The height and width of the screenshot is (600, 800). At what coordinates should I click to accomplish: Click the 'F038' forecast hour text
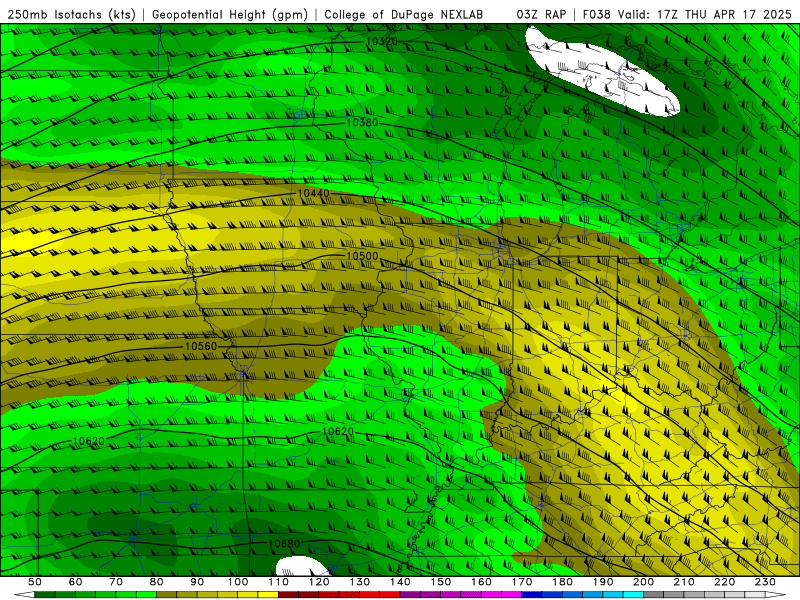pos(596,14)
